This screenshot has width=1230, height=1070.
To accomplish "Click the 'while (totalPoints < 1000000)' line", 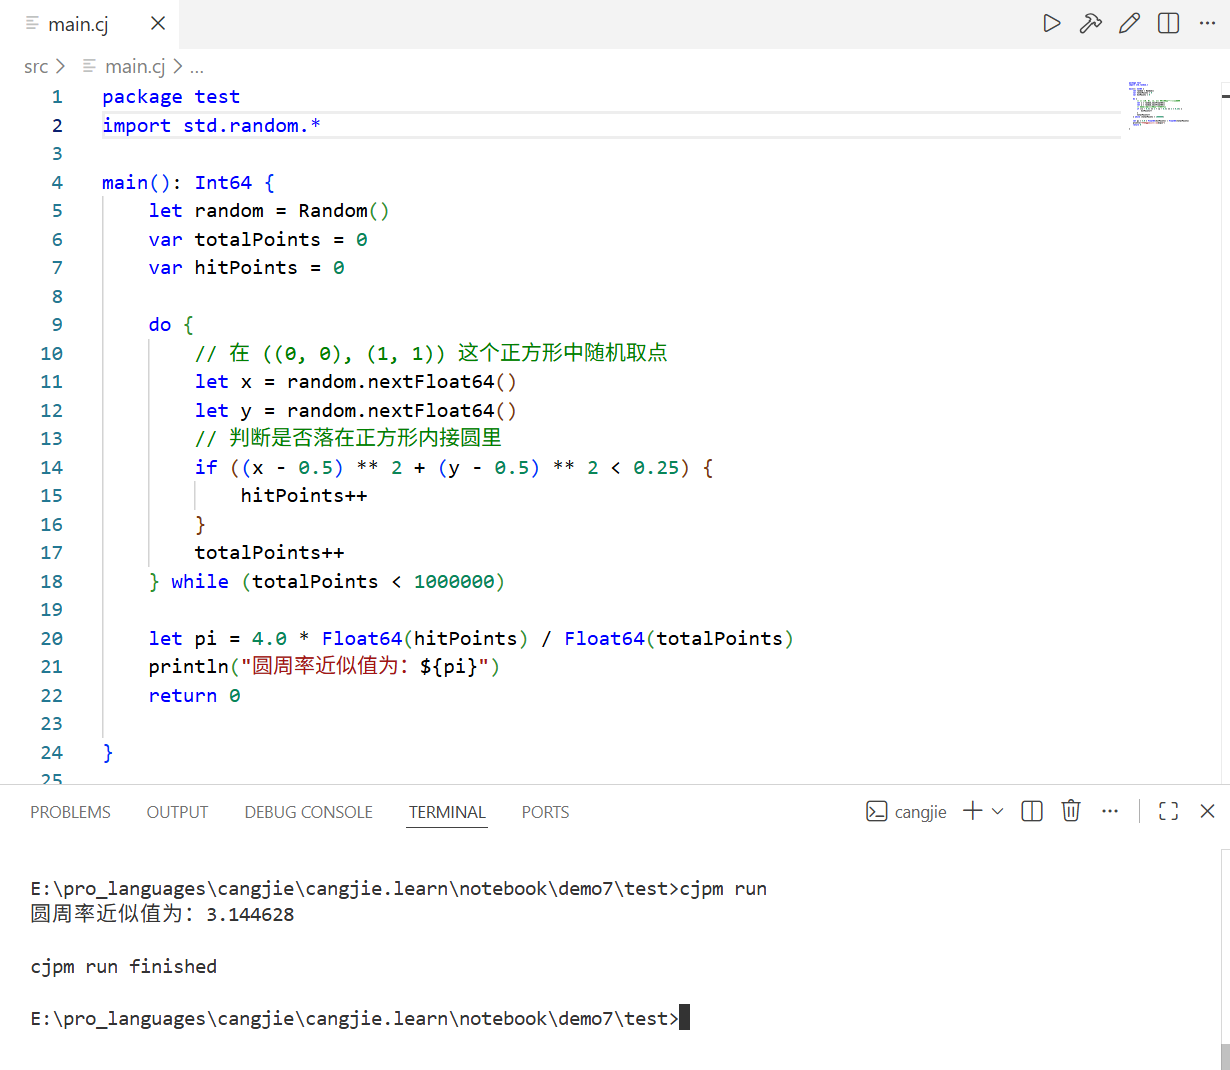I will point(327,581).
